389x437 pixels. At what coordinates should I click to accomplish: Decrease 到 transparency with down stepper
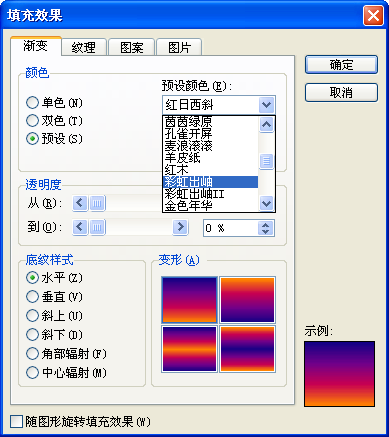(x=266, y=232)
